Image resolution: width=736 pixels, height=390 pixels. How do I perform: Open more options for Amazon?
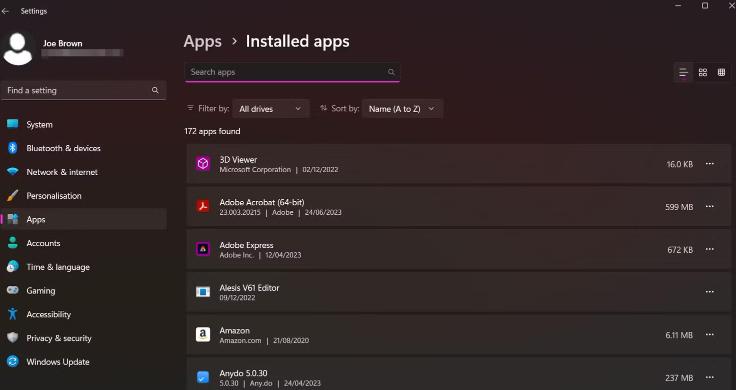pos(710,335)
